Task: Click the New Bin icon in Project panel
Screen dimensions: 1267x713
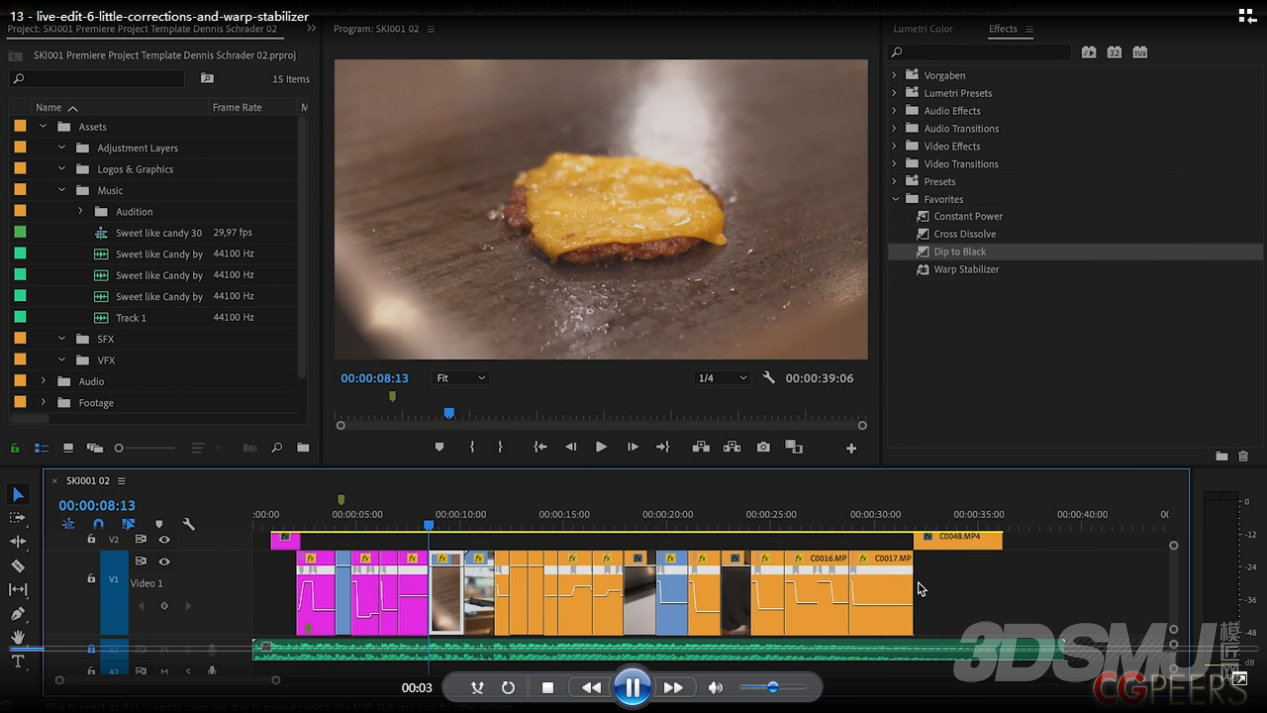Action: [303, 448]
